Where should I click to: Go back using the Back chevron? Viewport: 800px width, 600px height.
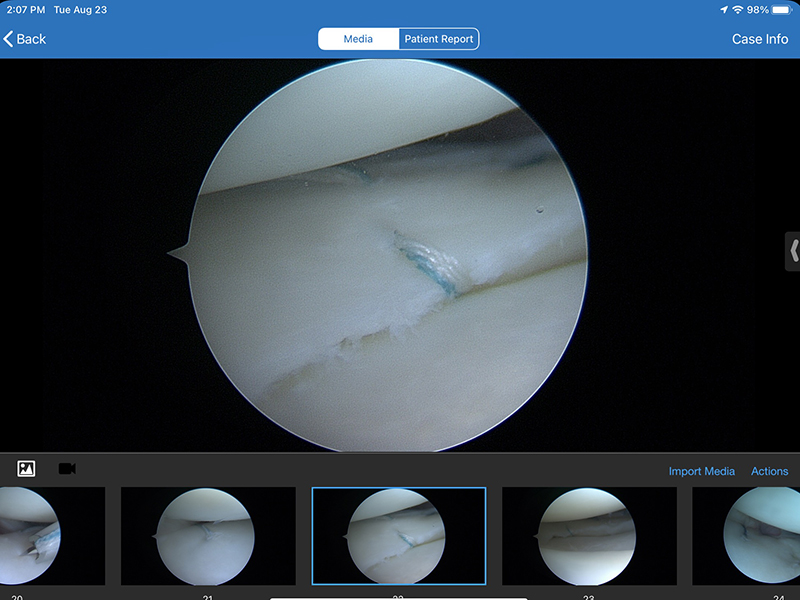(x=24, y=39)
